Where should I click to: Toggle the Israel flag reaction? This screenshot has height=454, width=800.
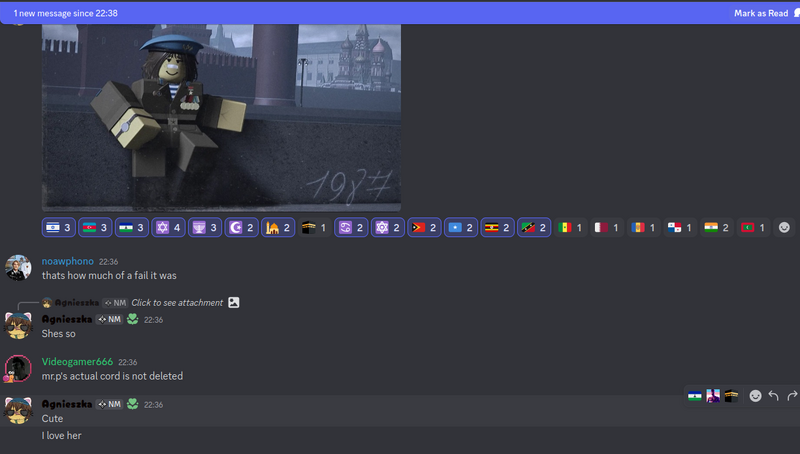pyautogui.click(x=59, y=228)
